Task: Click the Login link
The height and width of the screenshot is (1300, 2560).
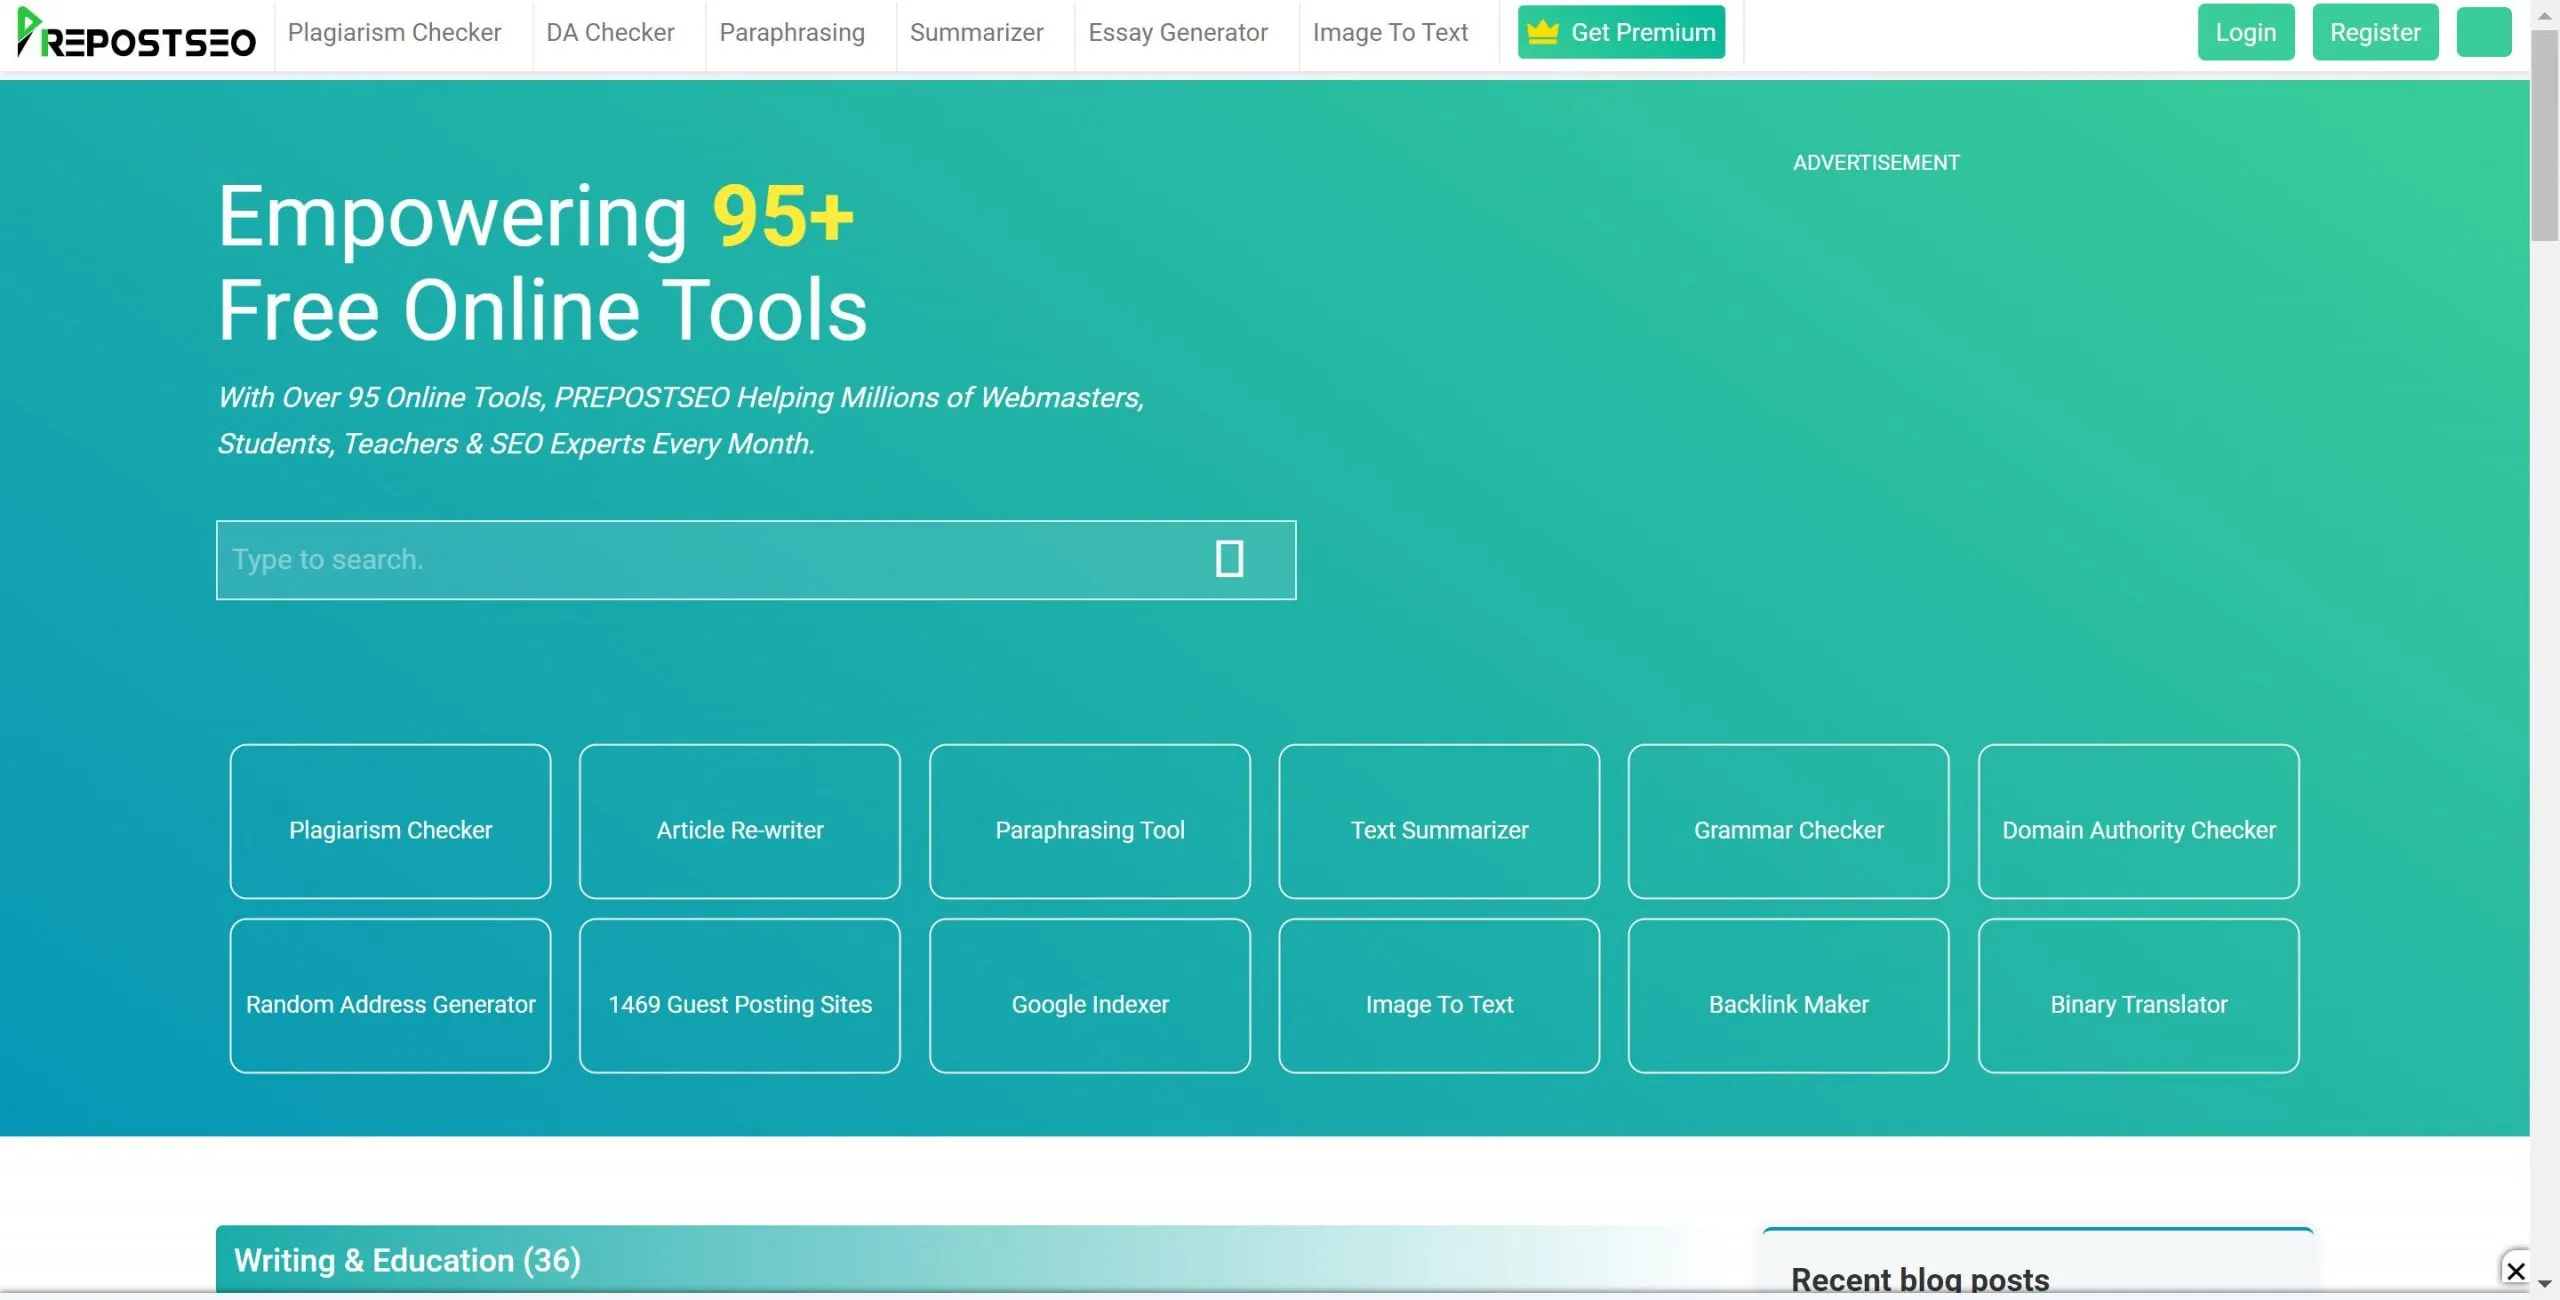Action: pos(2245,32)
